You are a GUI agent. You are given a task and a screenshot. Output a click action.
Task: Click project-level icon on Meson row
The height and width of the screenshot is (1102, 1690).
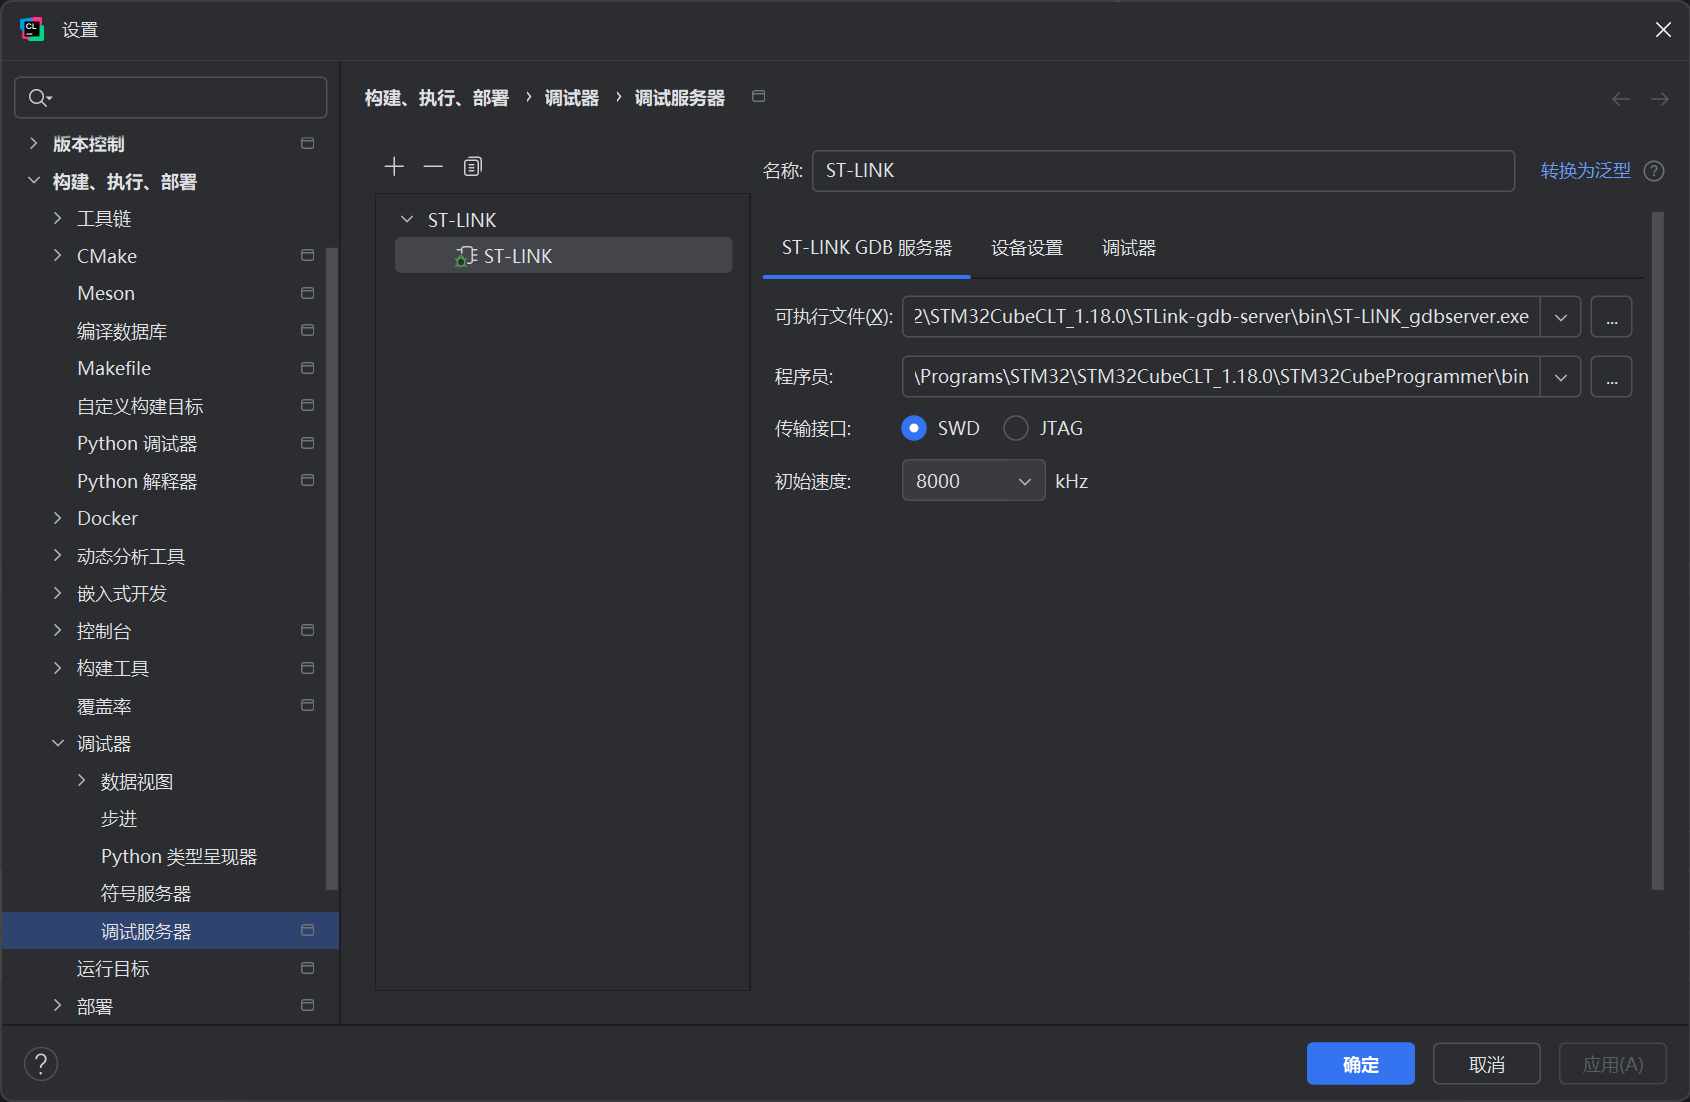308,293
